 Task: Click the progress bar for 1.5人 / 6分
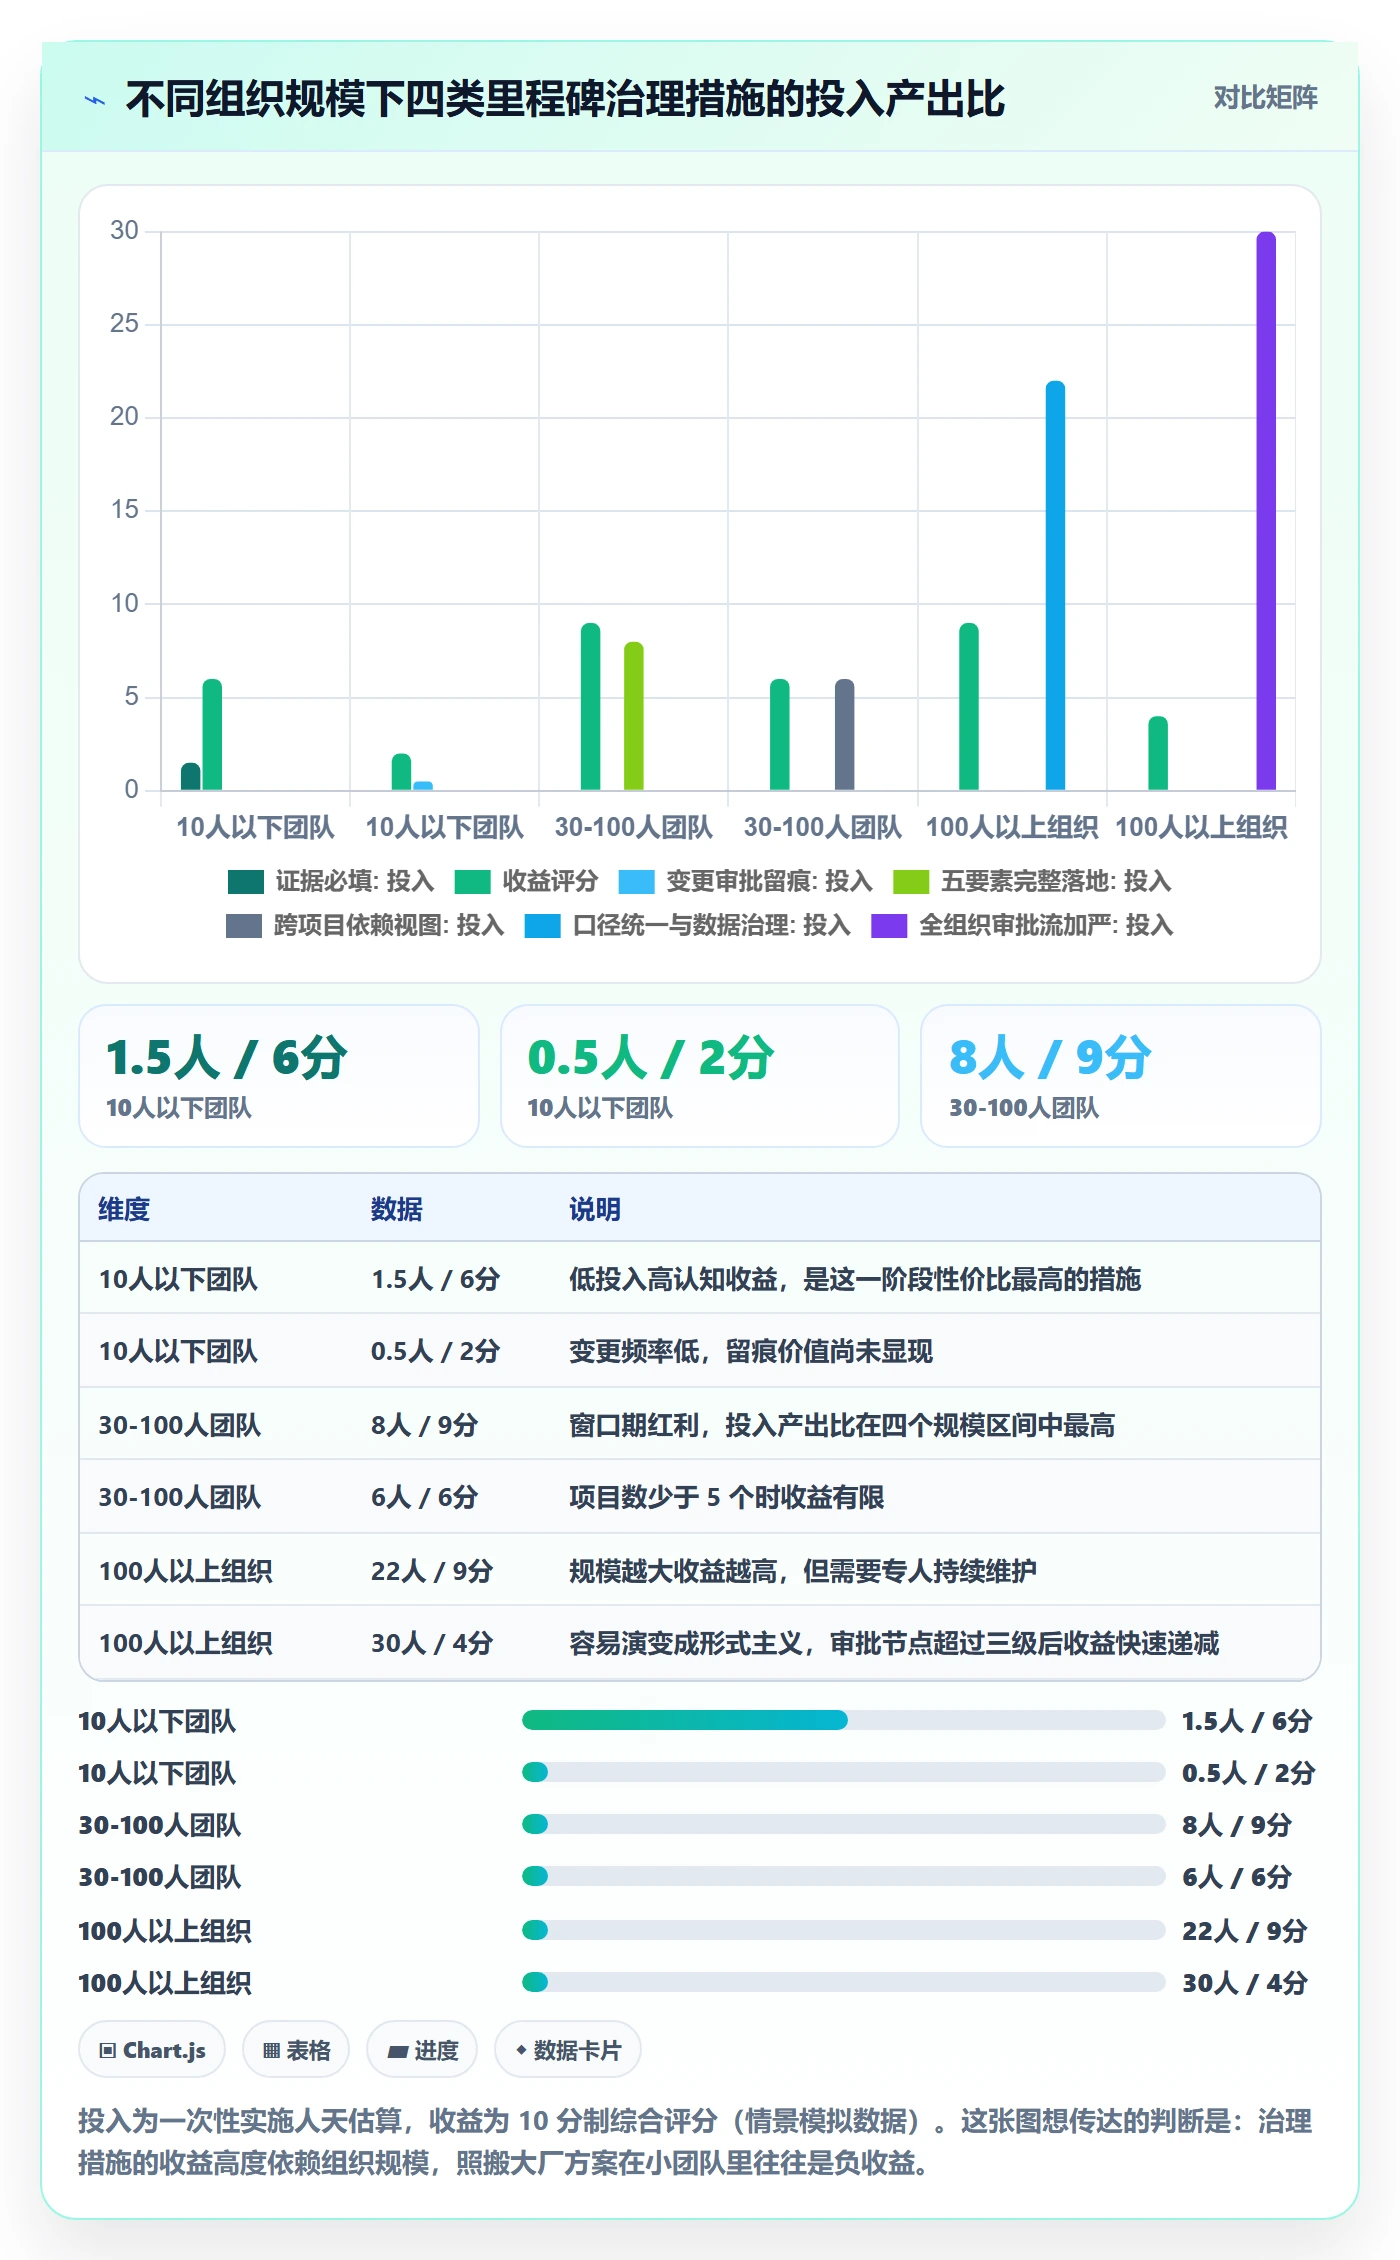click(x=844, y=1720)
